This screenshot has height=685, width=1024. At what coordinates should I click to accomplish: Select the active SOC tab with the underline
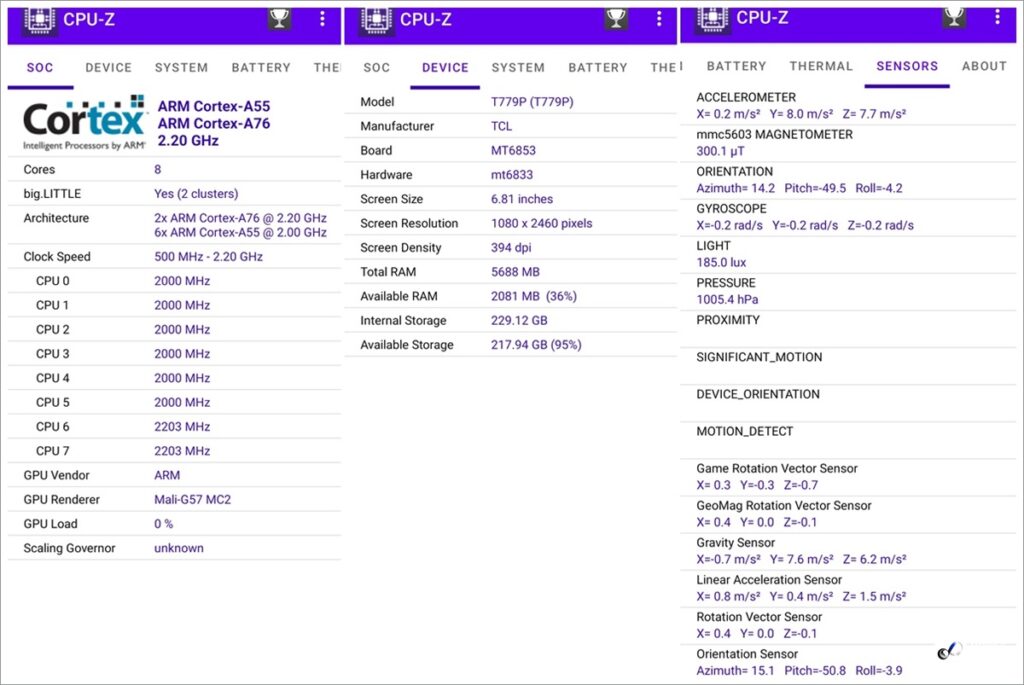[40, 68]
